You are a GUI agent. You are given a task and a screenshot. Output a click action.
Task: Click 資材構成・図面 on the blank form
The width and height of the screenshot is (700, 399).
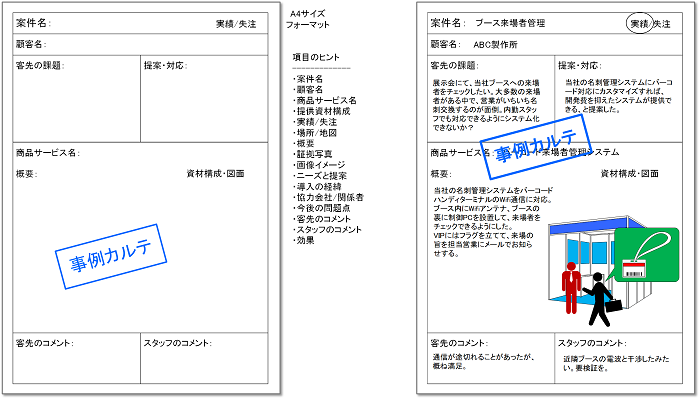215,174
